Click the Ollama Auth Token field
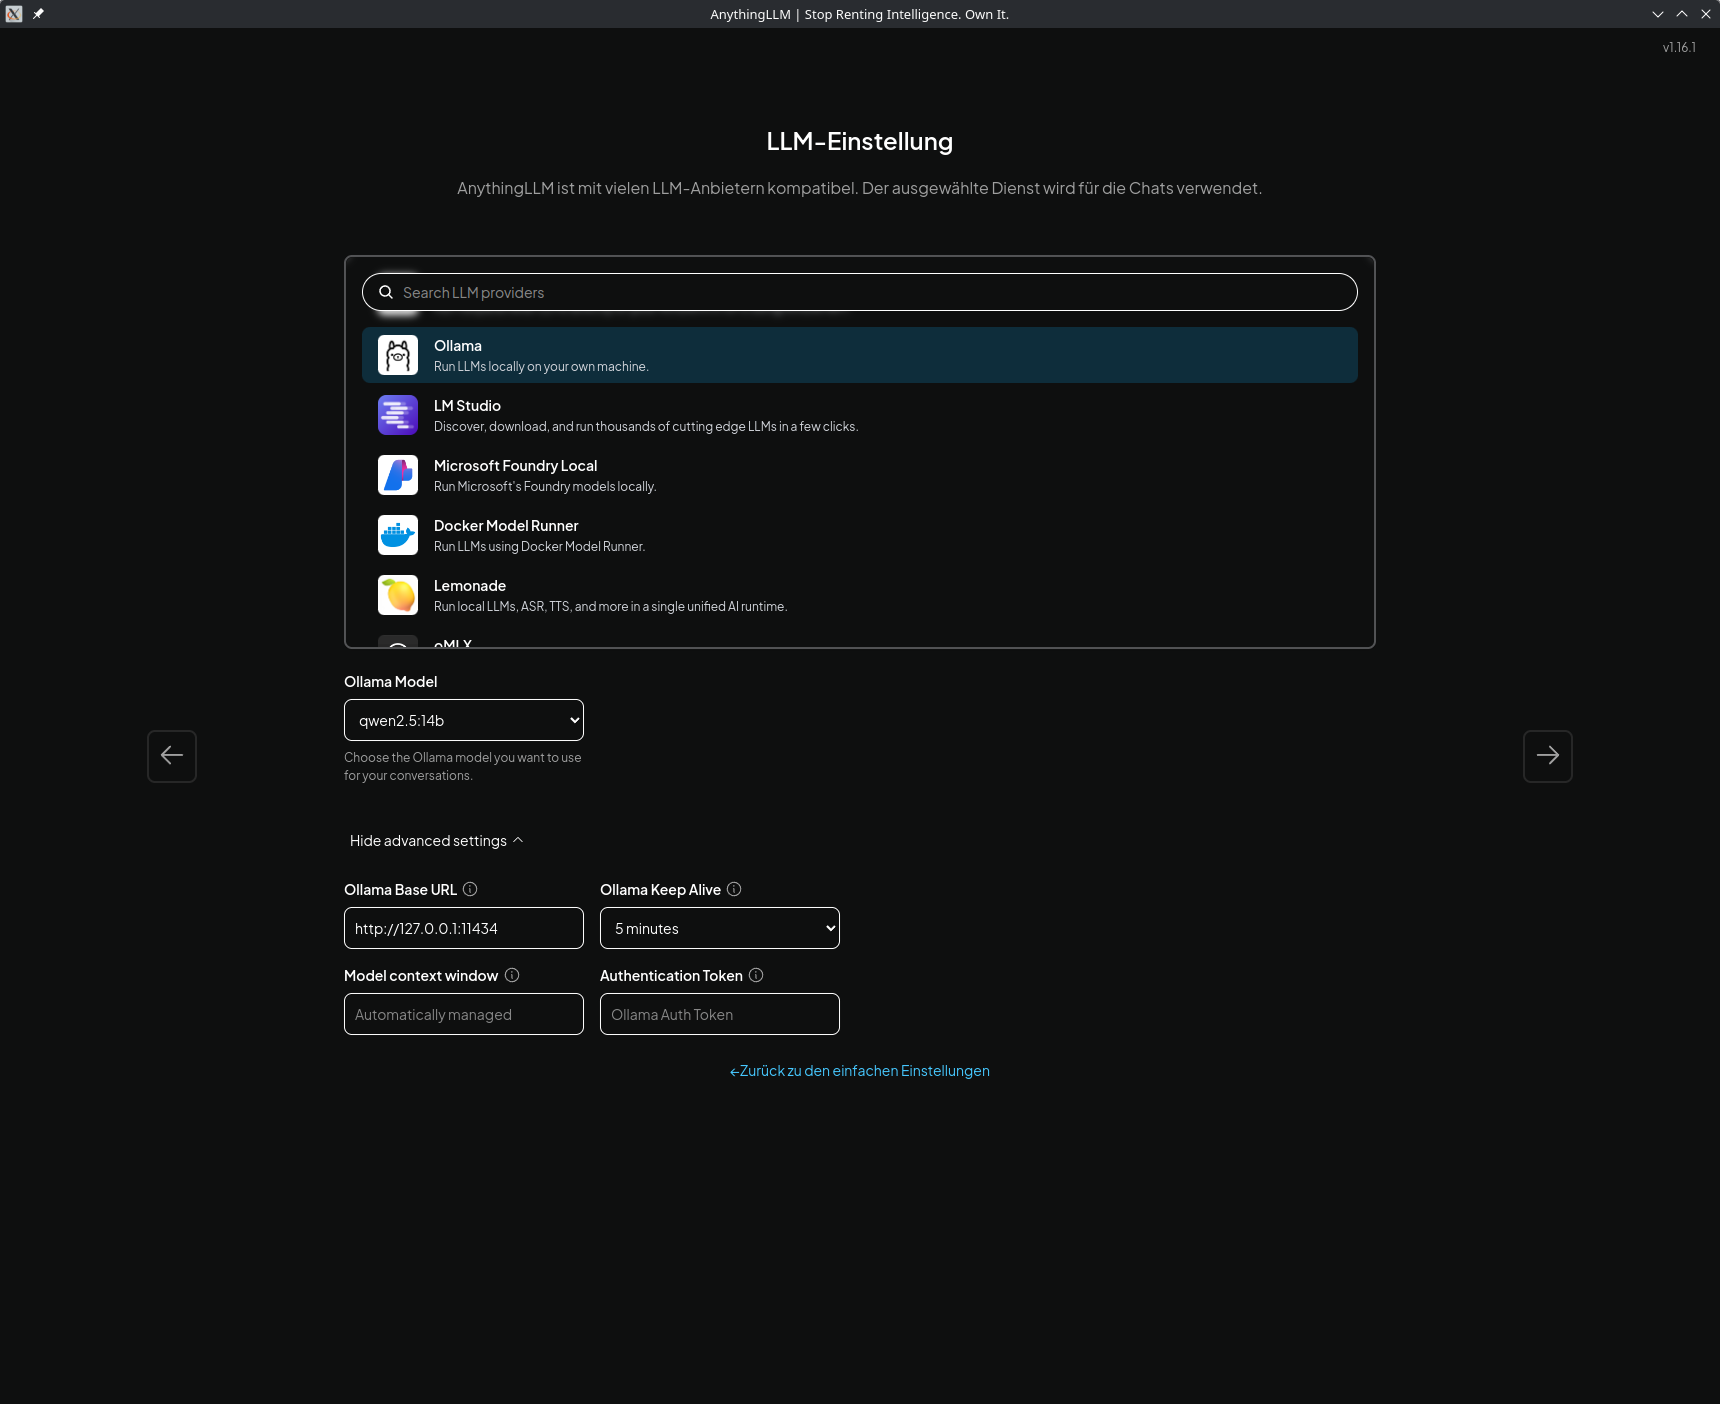Viewport: 1720px width, 1404px height. tap(720, 1014)
